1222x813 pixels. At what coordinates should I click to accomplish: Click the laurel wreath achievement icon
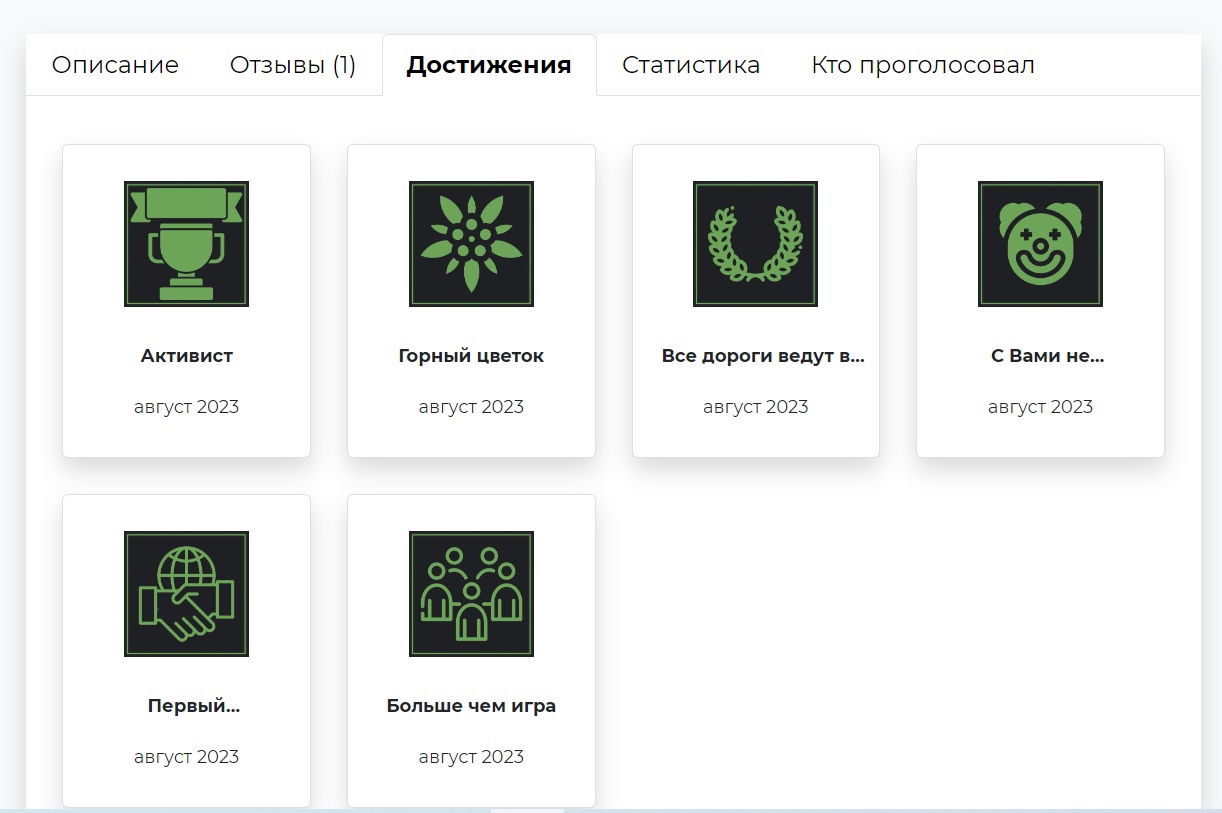[x=755, y=244]
